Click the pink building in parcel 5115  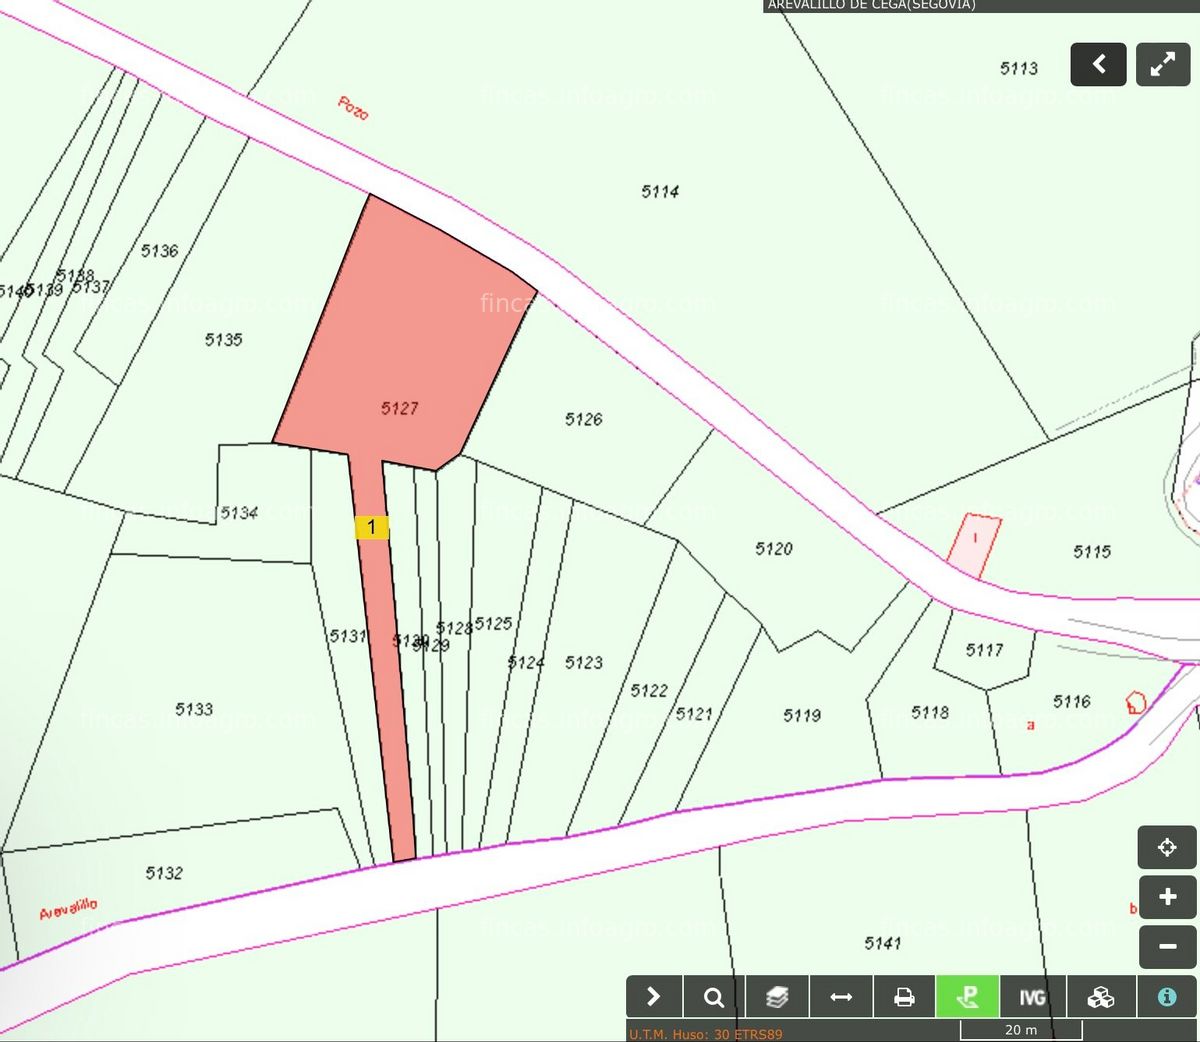(974, 545)
